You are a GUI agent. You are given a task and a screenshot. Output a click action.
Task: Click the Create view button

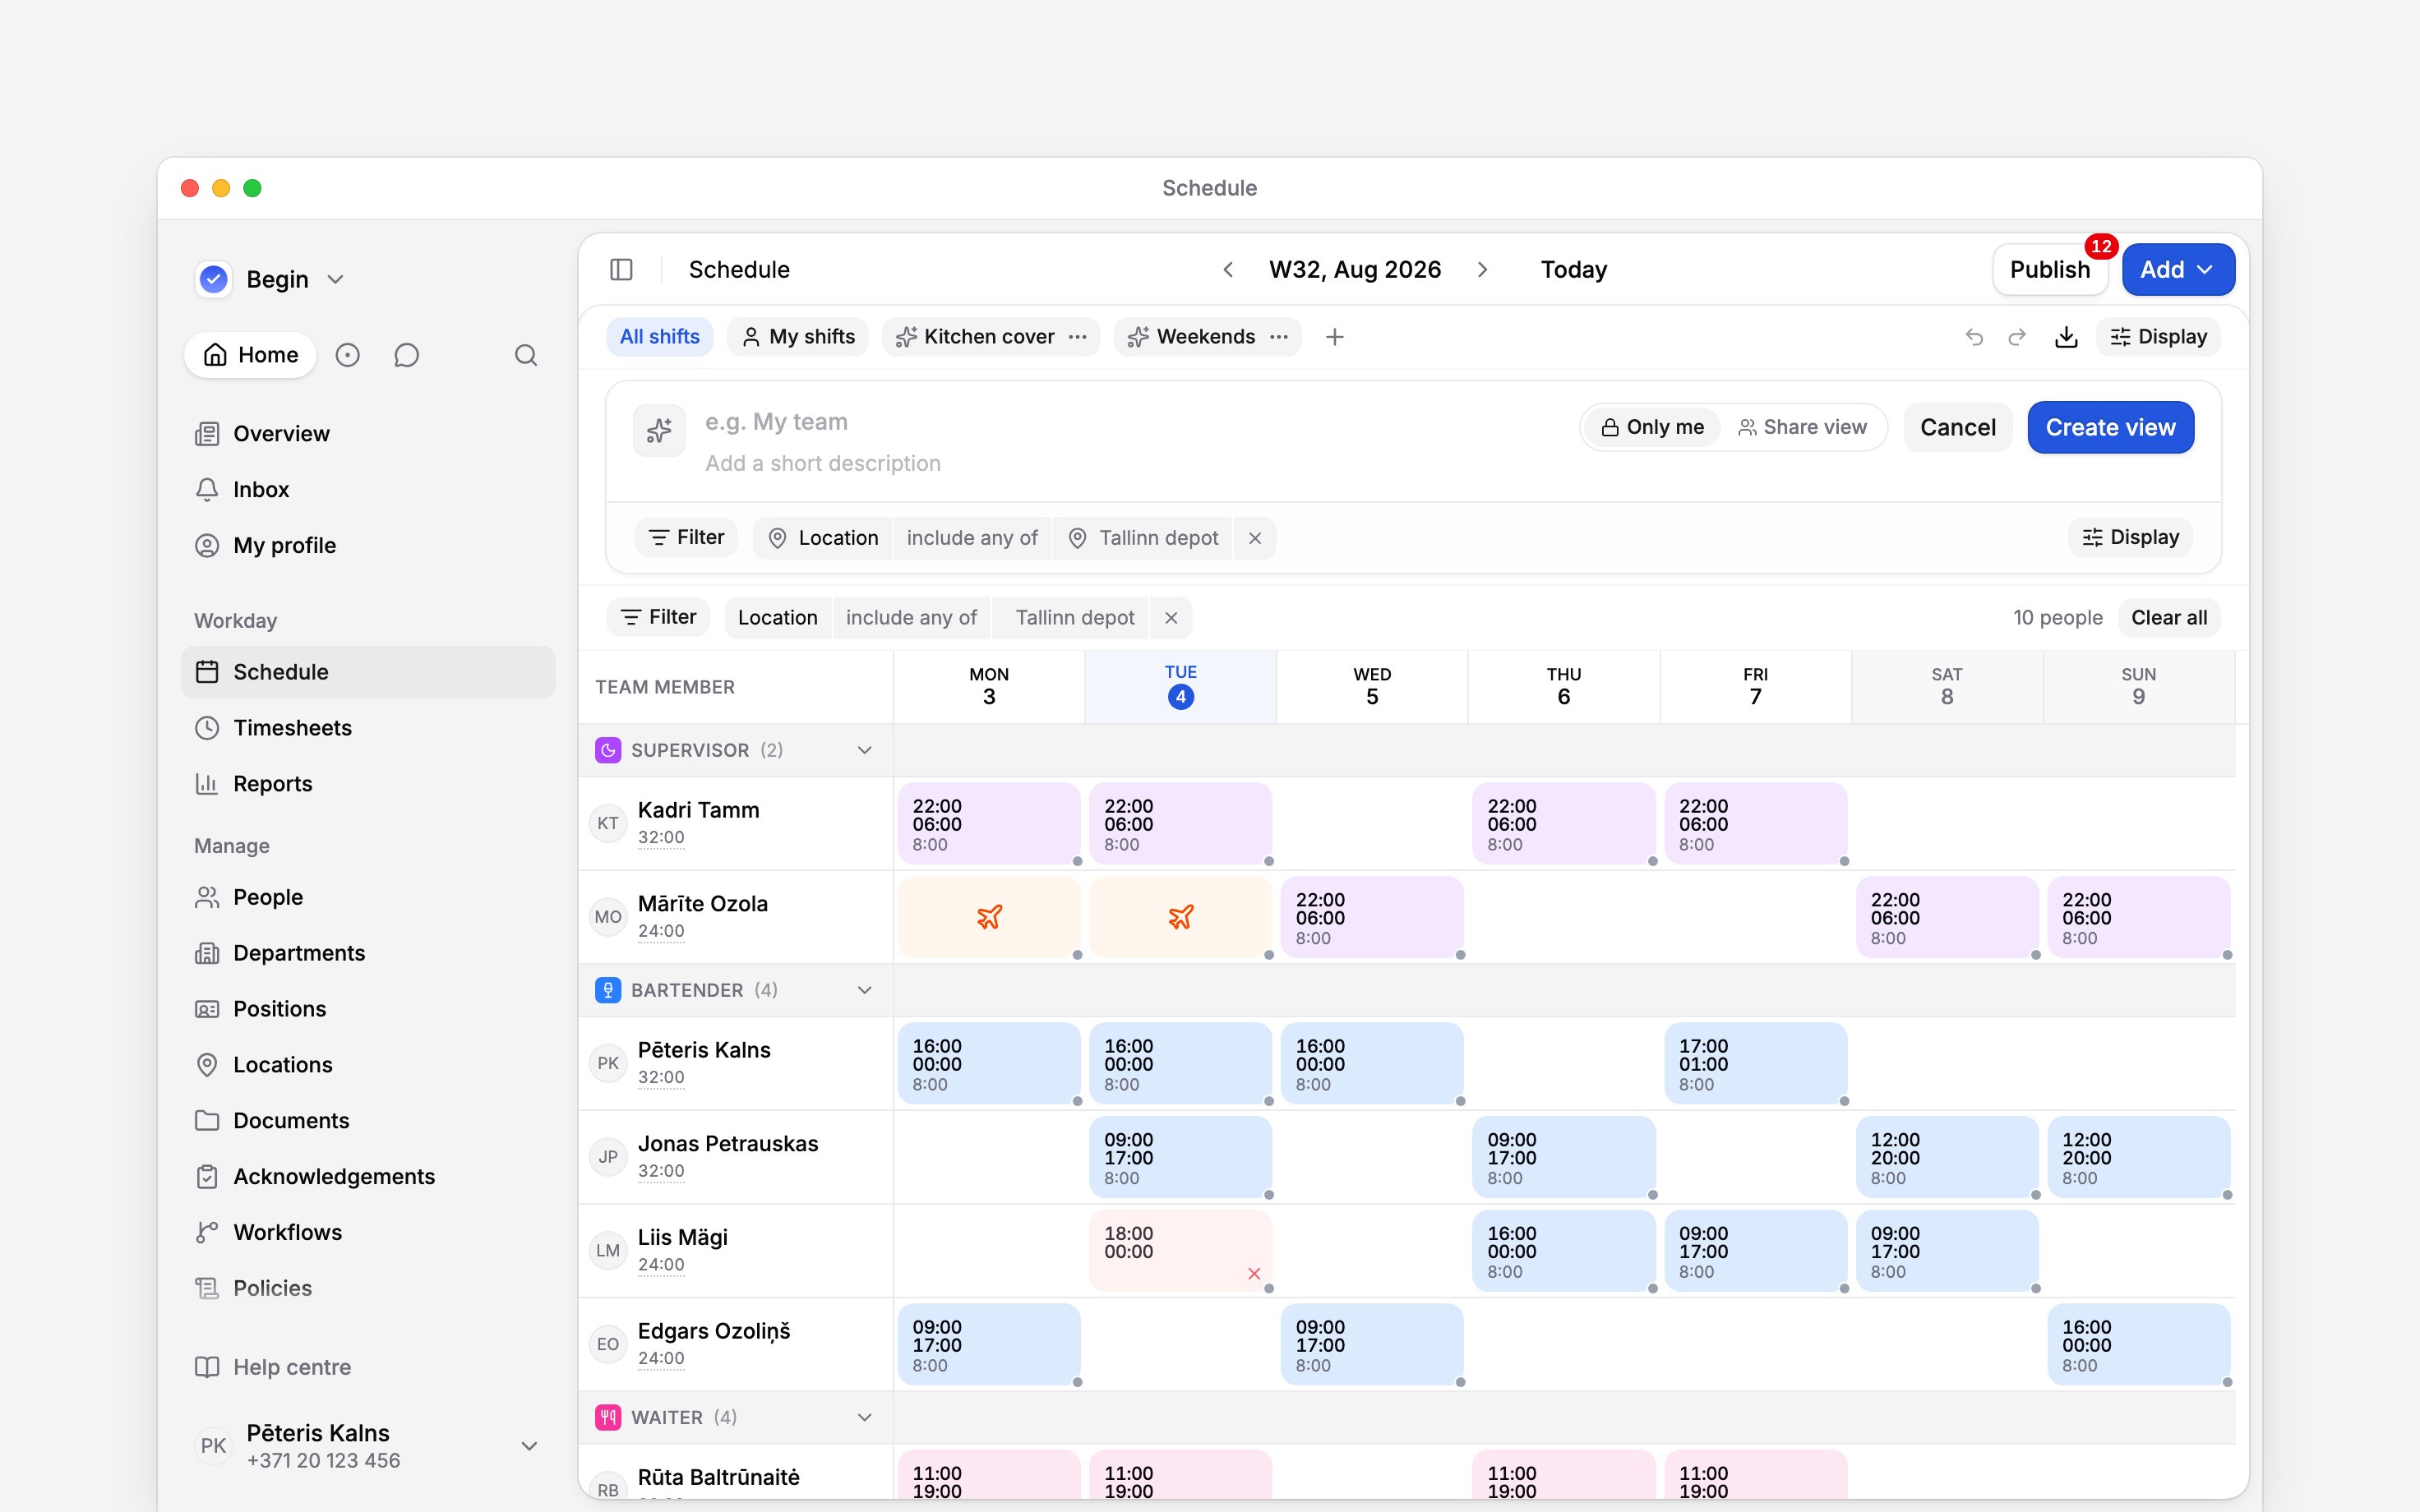(2110, 428)
